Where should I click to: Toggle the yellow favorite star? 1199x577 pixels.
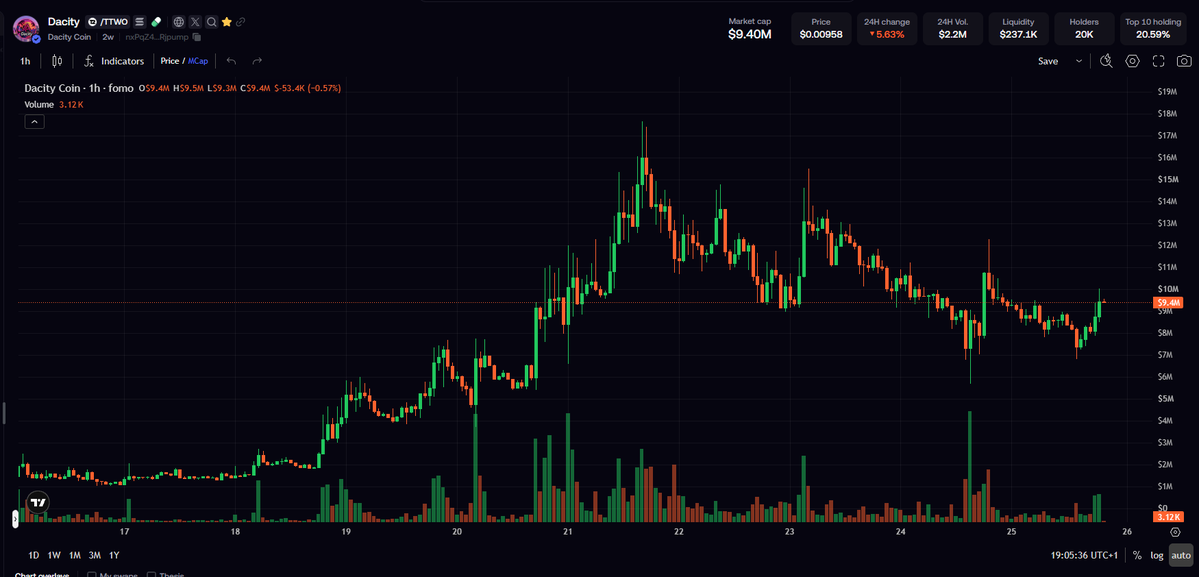(x=226, y=22)
